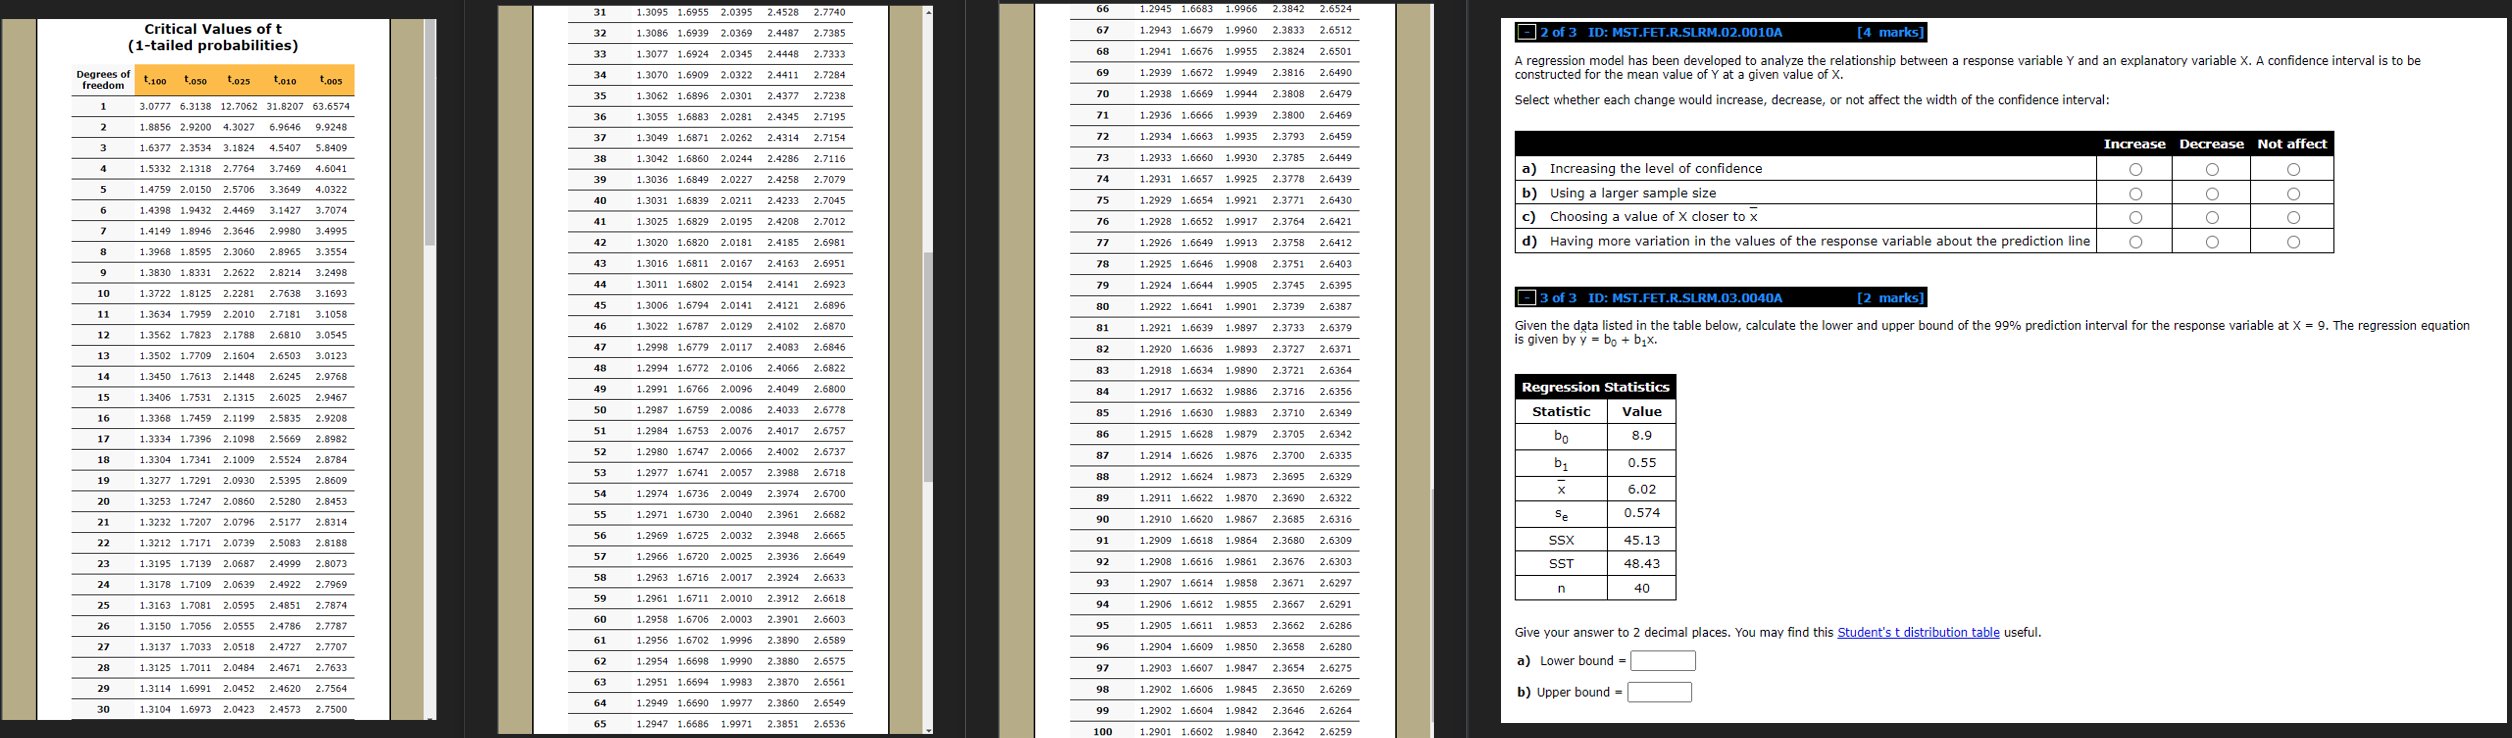The width and height of the screenshot is (2512, 738).
Task: Click the 'Not affect' column header
Action: [2292, 144]
